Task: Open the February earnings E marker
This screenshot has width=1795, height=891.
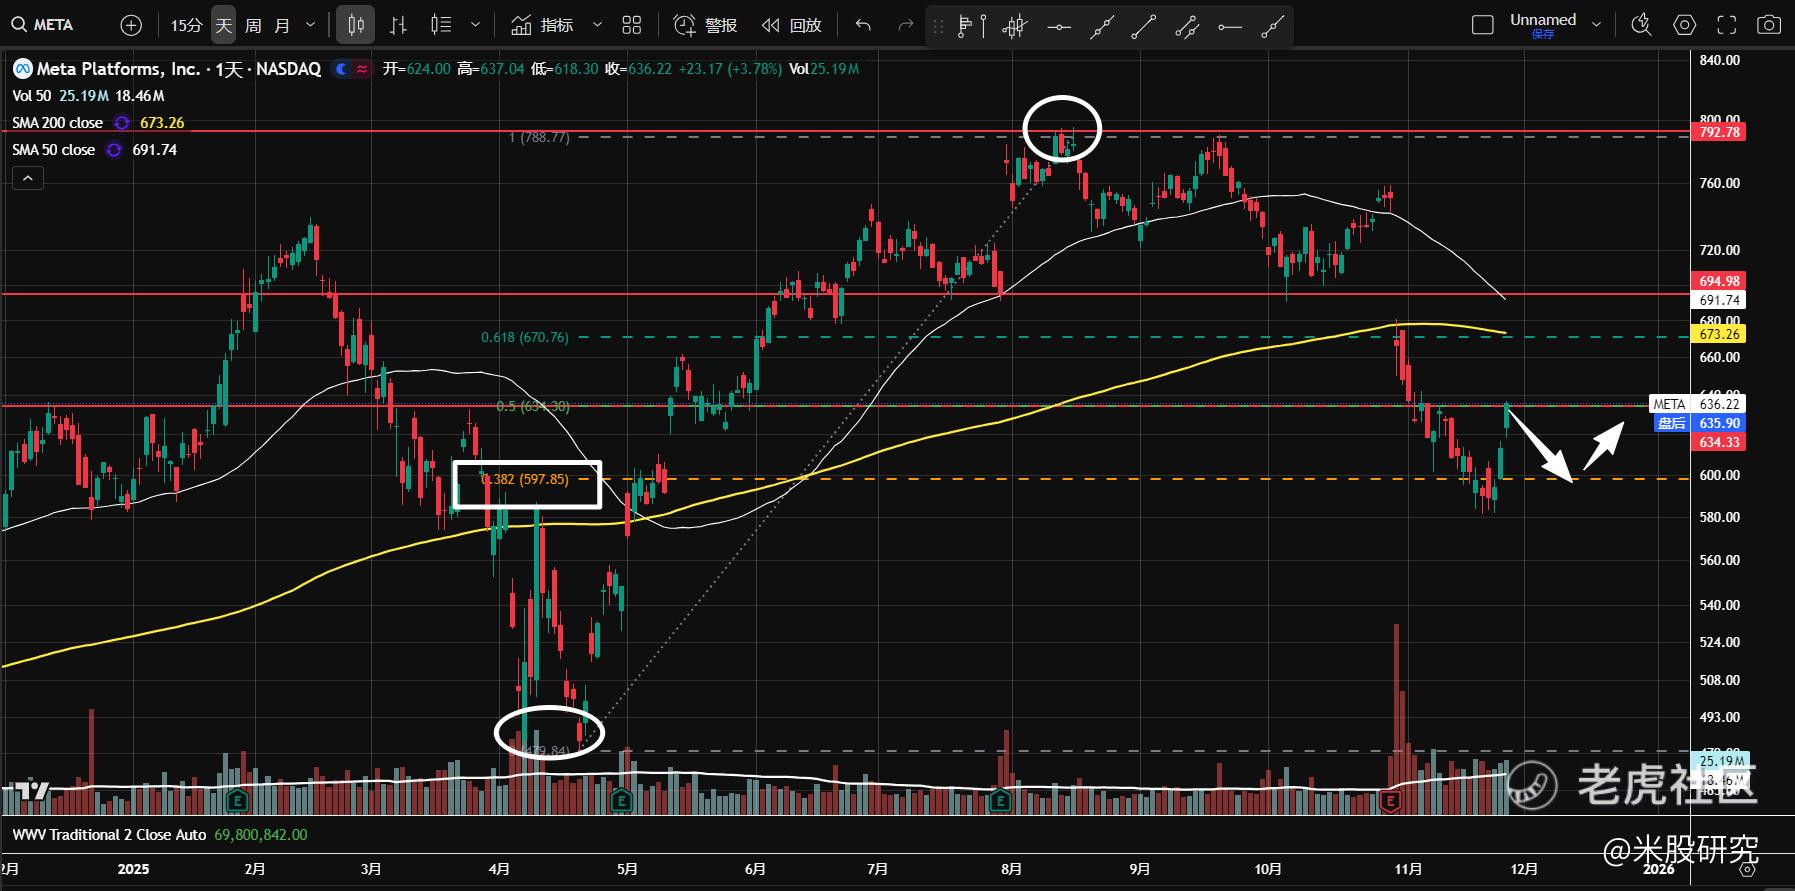Action: tap(238, 800)
